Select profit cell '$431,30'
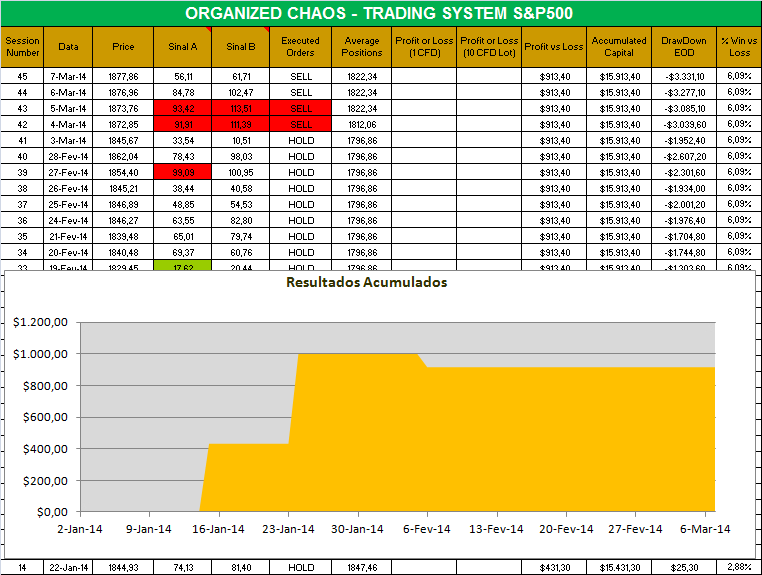The height and width of the screenshot is (575, 762). [x=554, y=568]
